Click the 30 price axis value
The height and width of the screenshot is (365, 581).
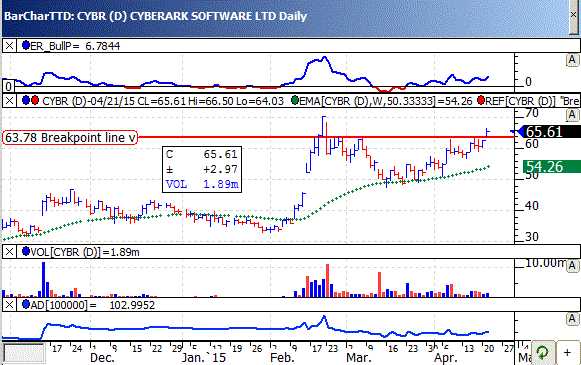[532, 236]
